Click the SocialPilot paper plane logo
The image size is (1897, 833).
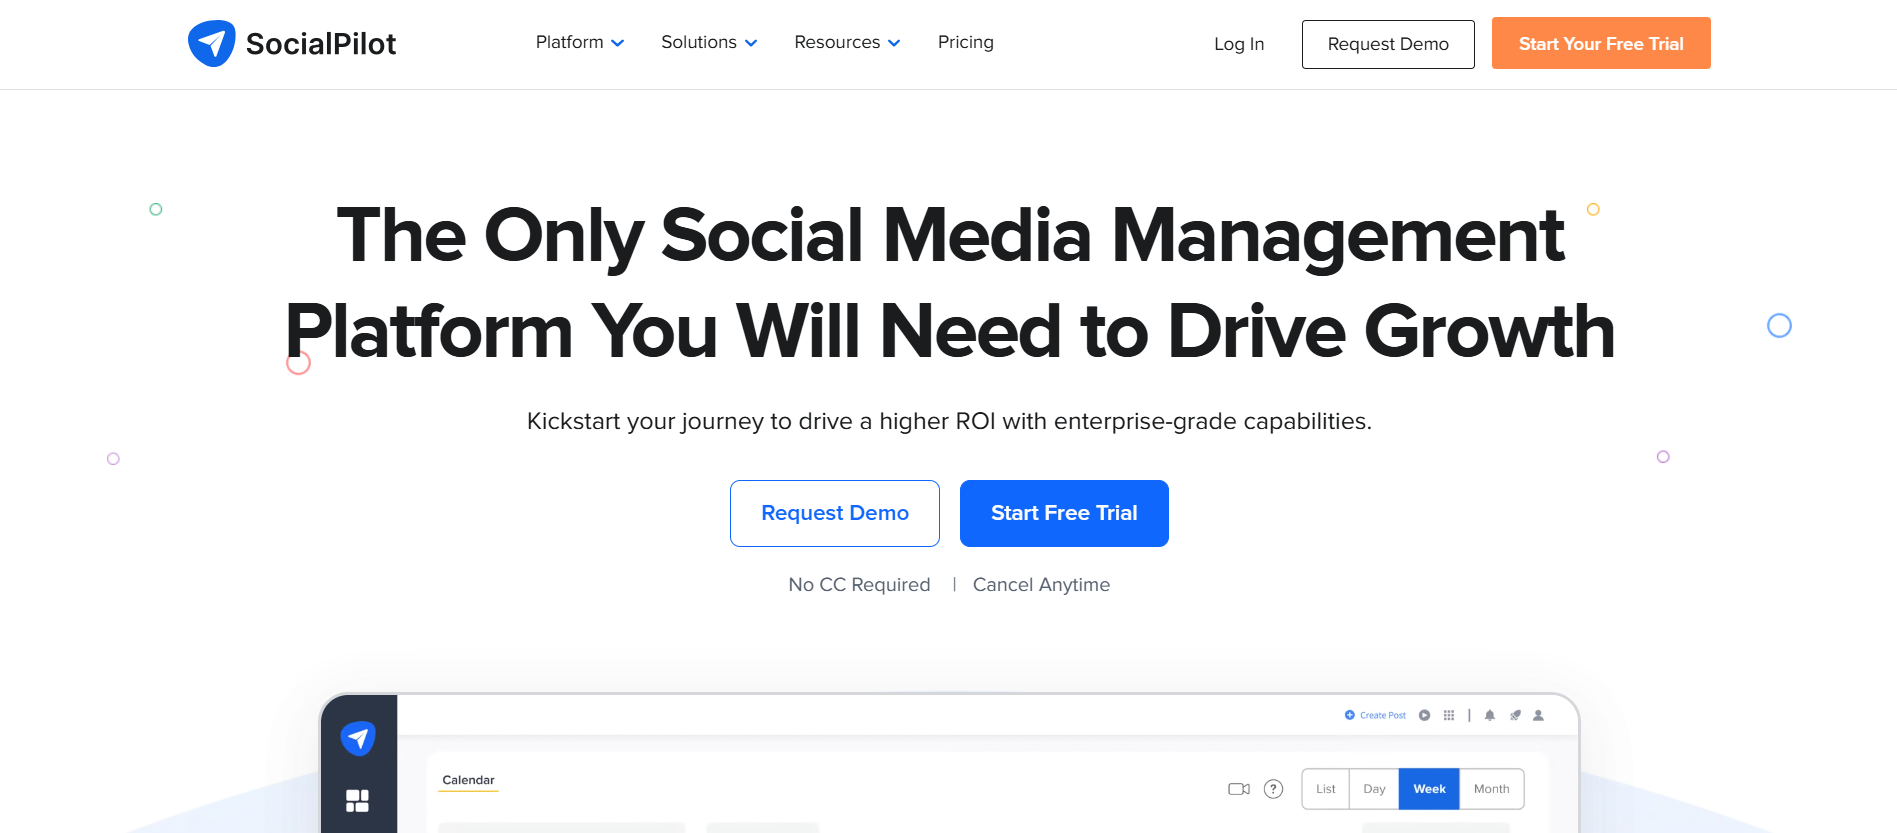(x=211, y=42)
